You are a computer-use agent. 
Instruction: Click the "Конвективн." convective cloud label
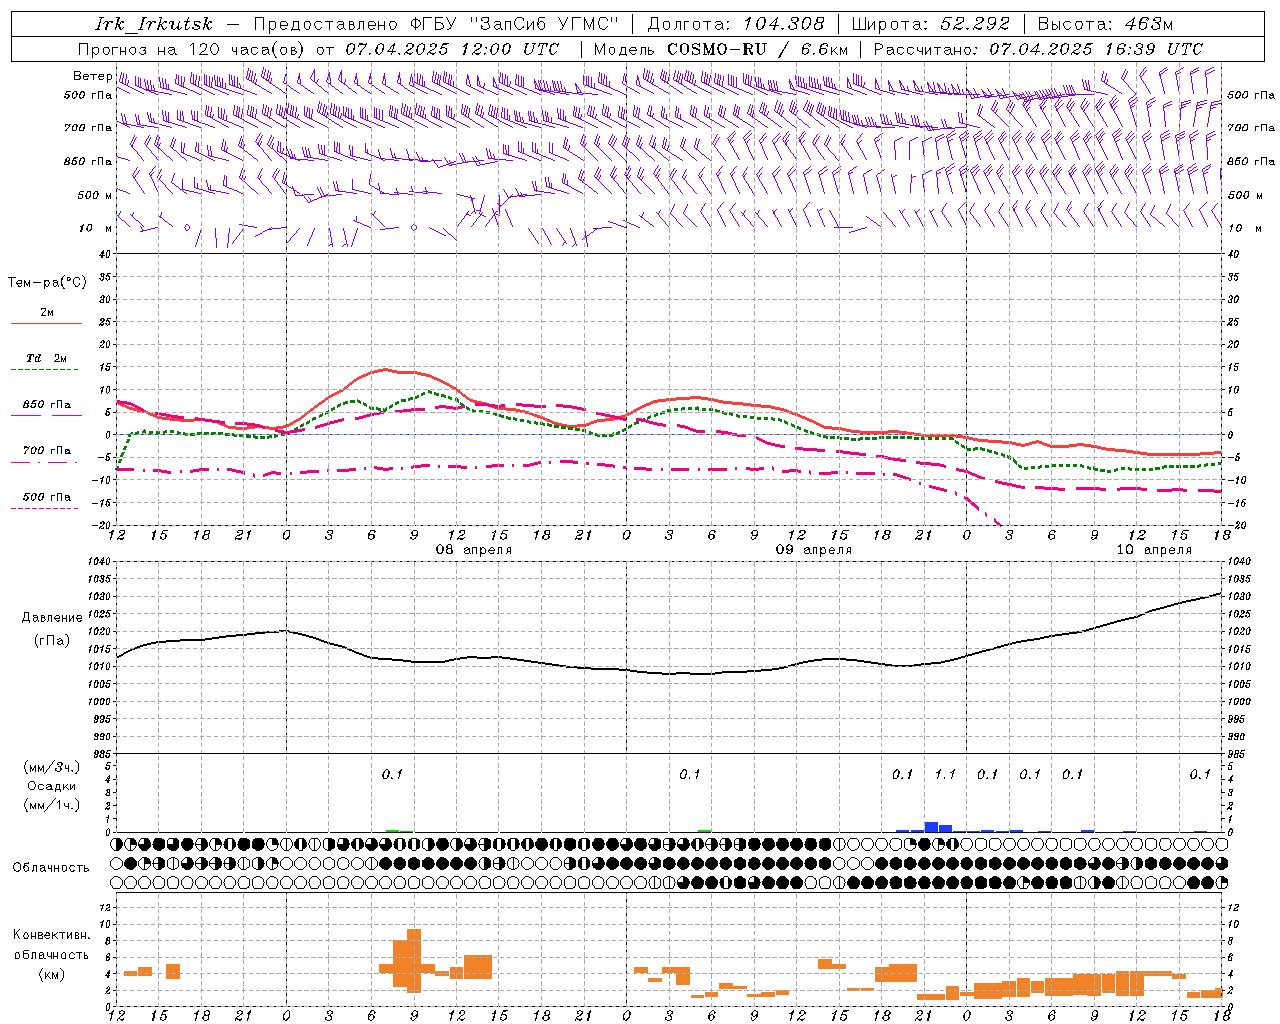tap(52, 935)
